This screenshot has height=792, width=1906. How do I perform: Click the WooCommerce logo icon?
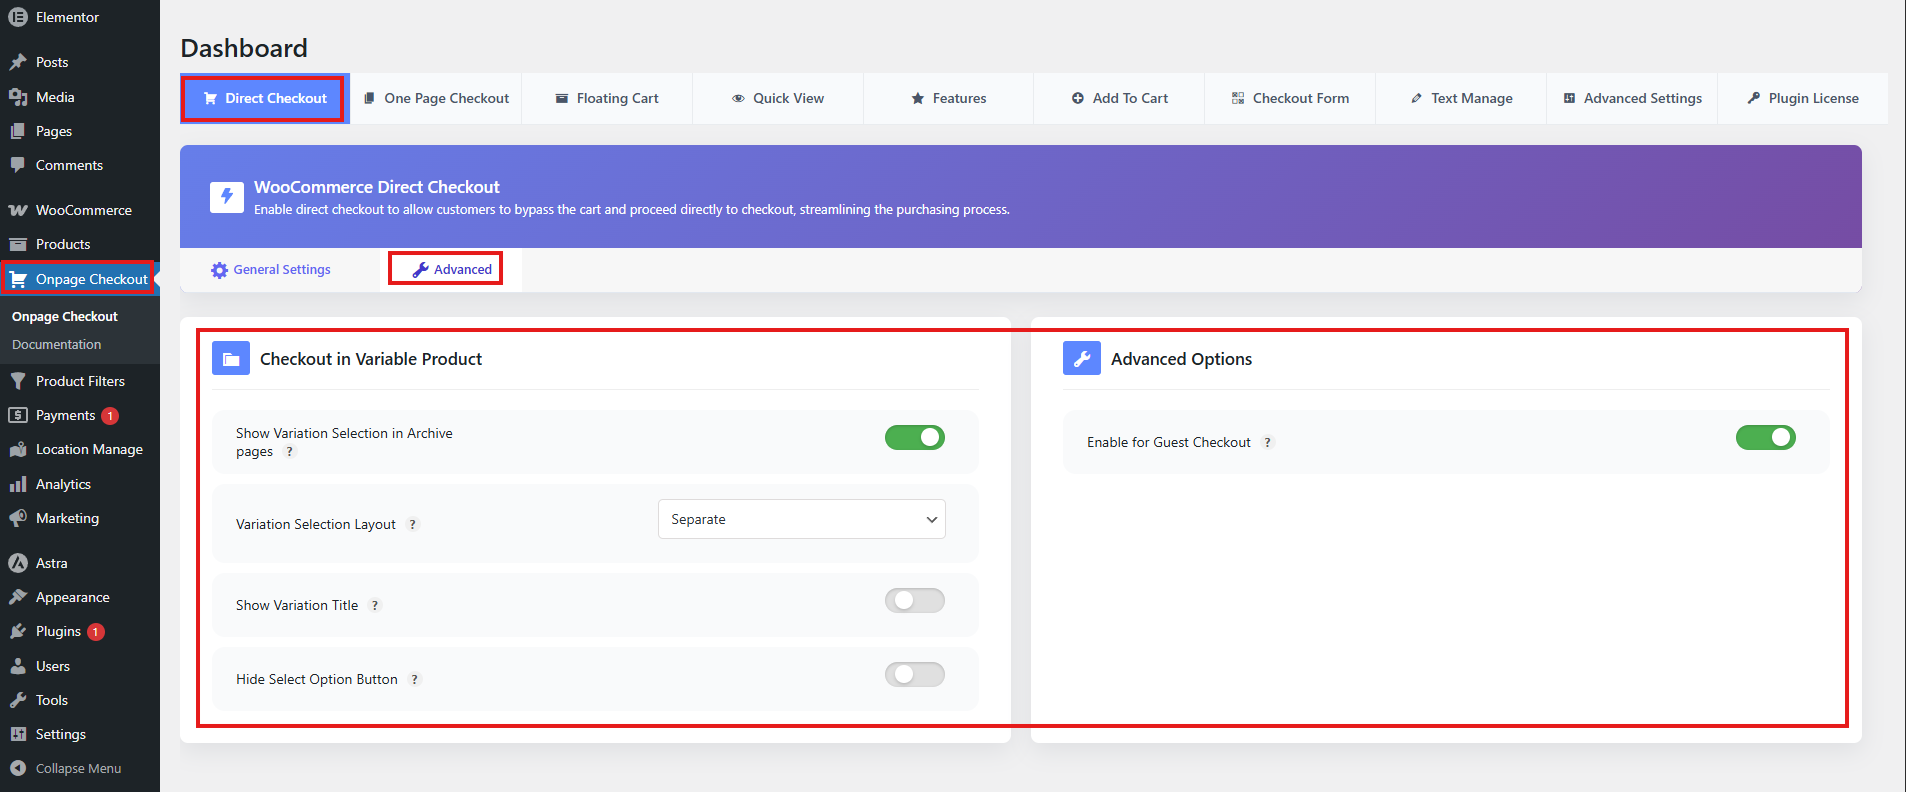point(18,210)
